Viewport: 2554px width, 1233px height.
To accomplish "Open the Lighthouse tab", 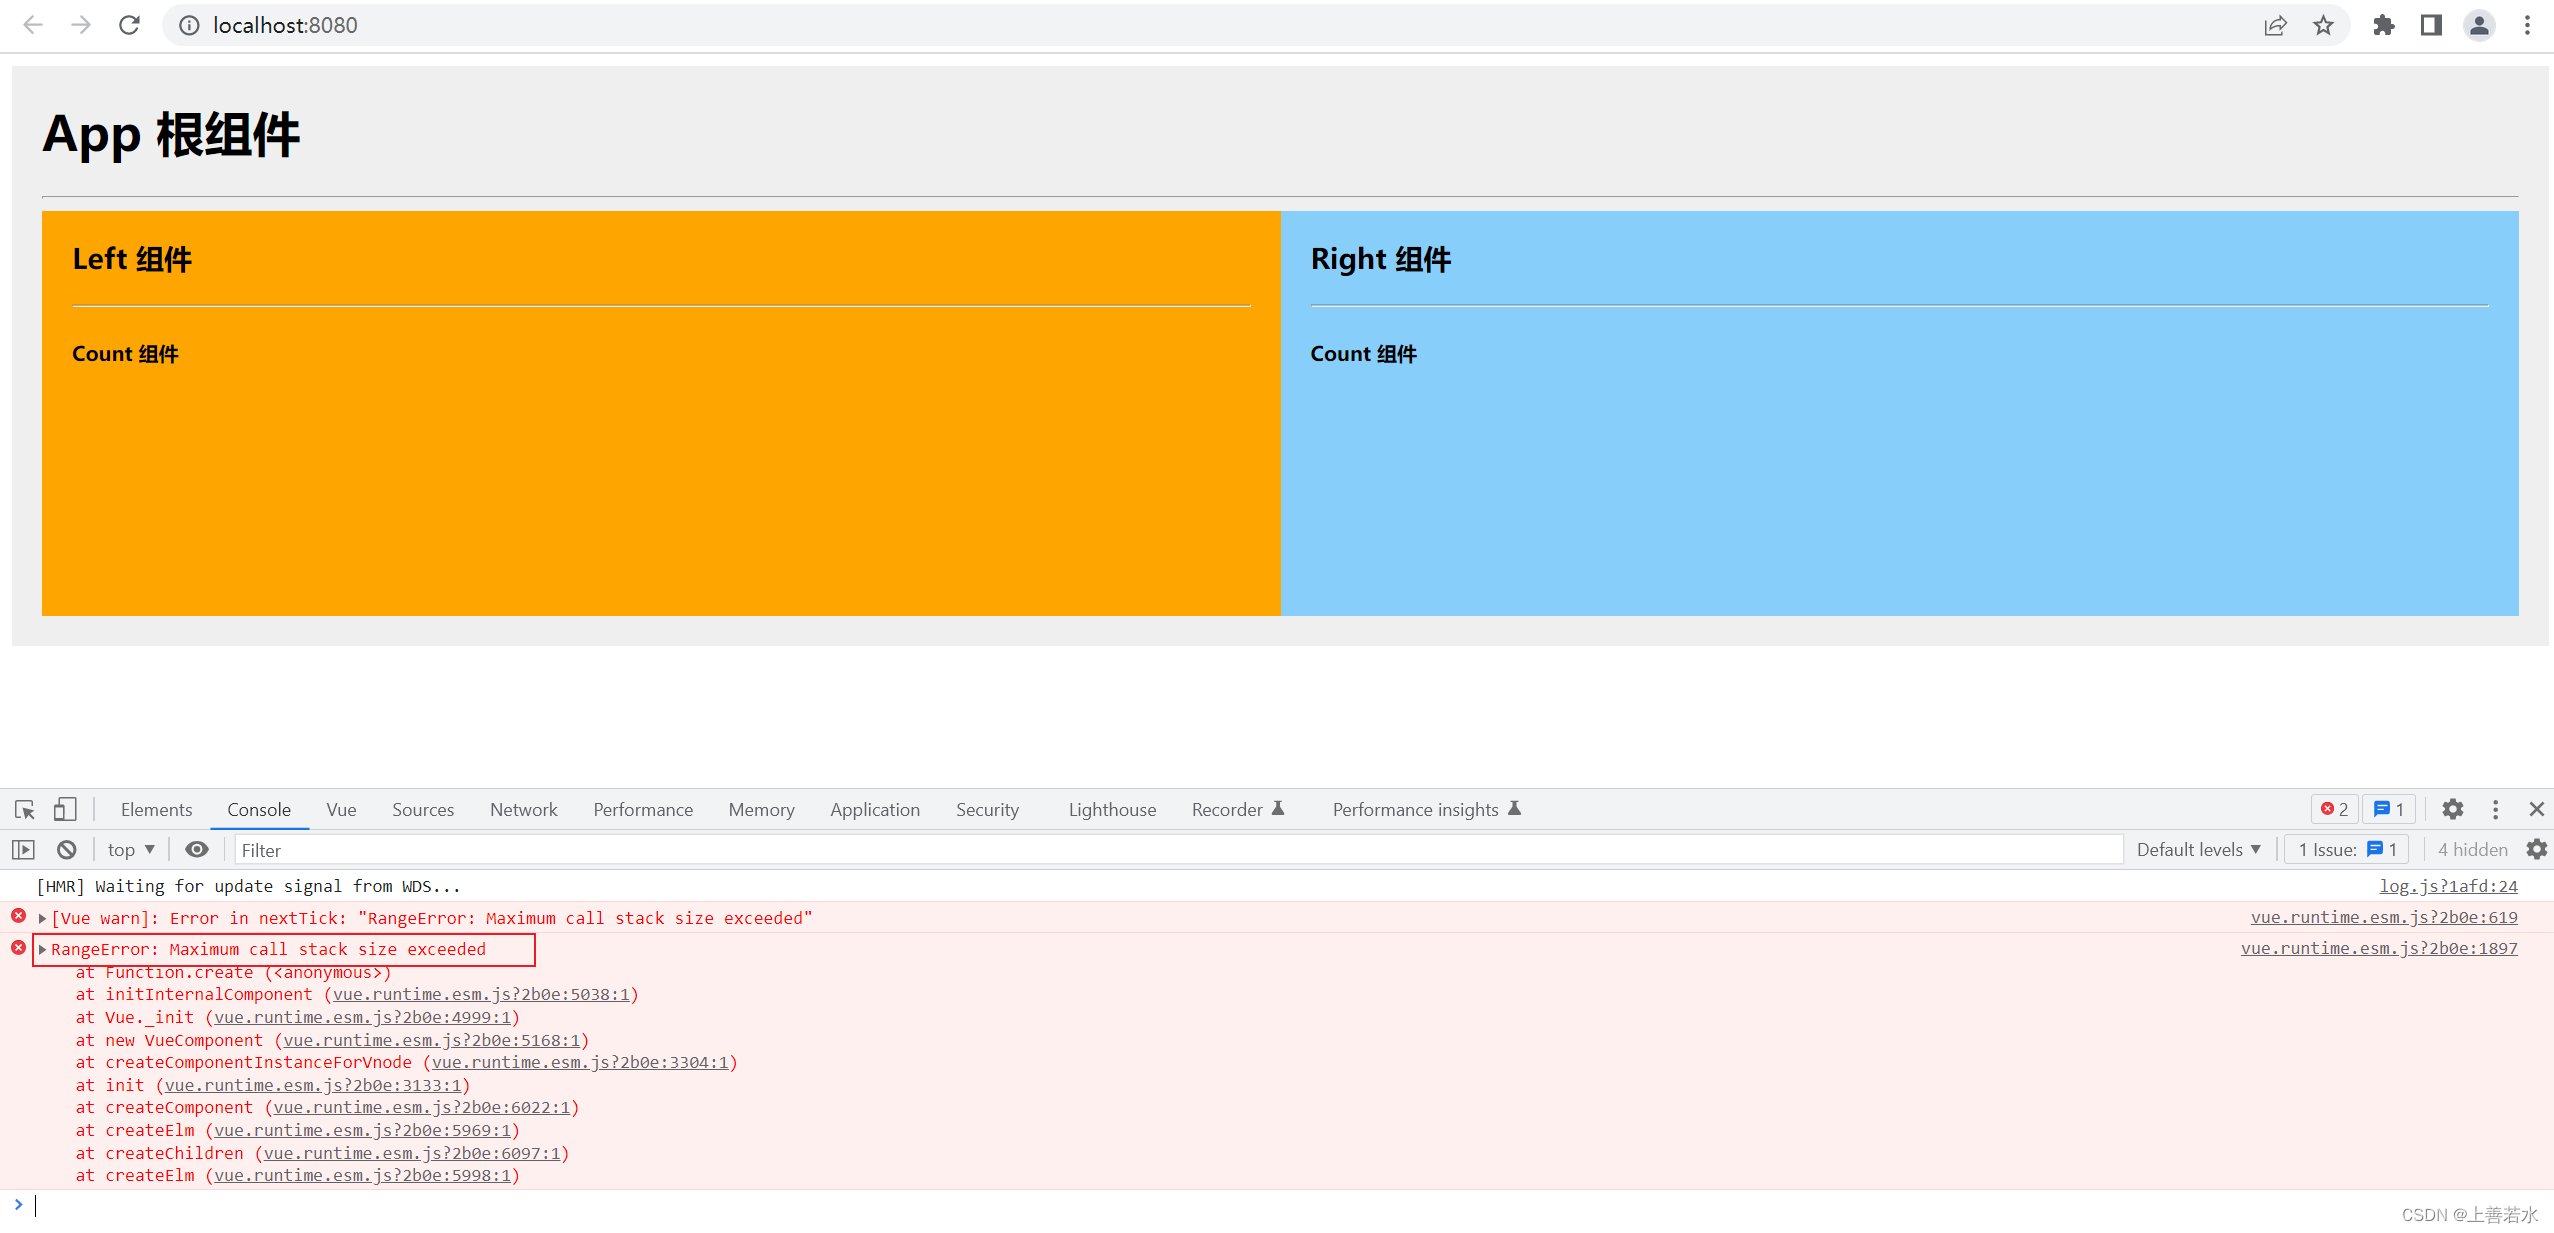I will (x=1112, y=809).
